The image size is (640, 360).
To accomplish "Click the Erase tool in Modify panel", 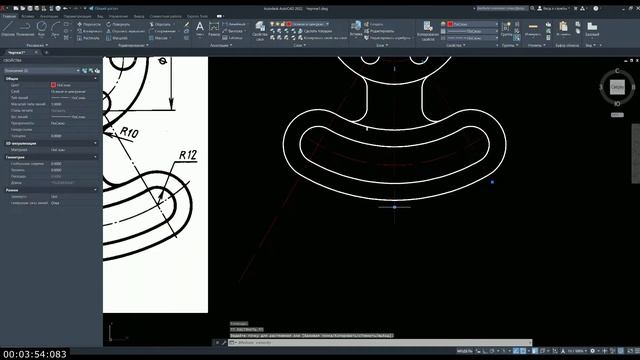I will click(x=187, y=24).
